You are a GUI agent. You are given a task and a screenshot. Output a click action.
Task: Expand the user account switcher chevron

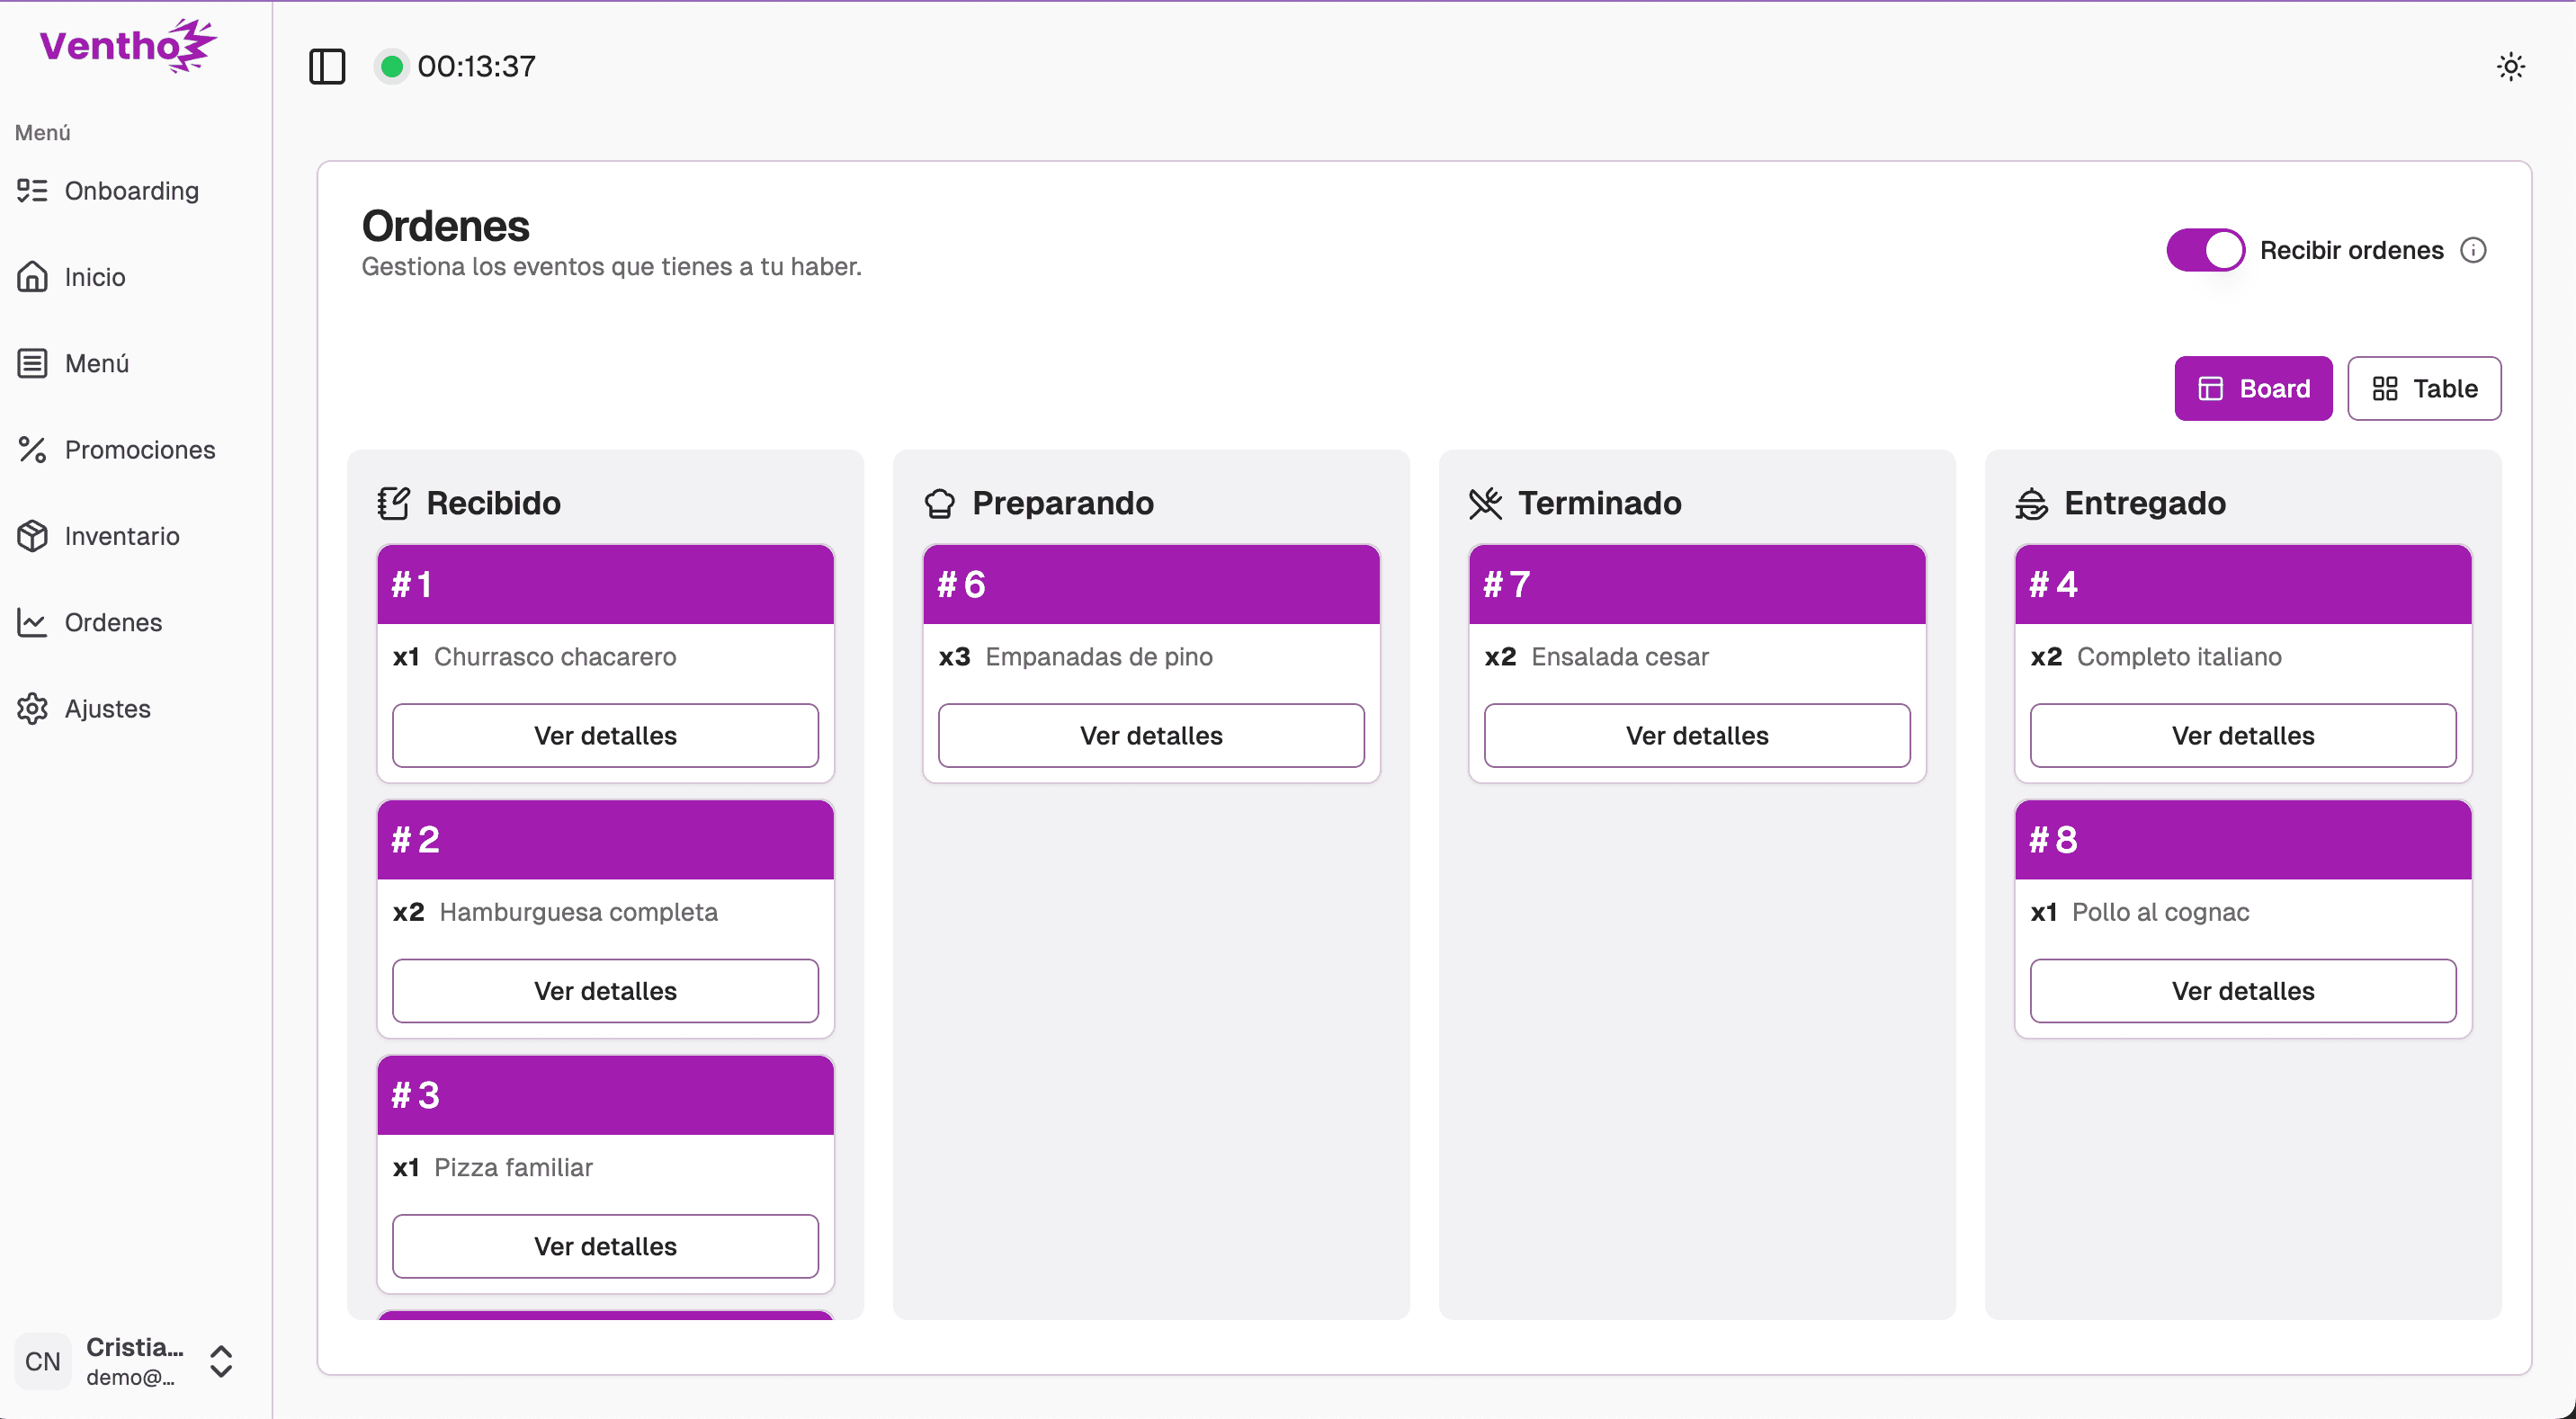221,1361
